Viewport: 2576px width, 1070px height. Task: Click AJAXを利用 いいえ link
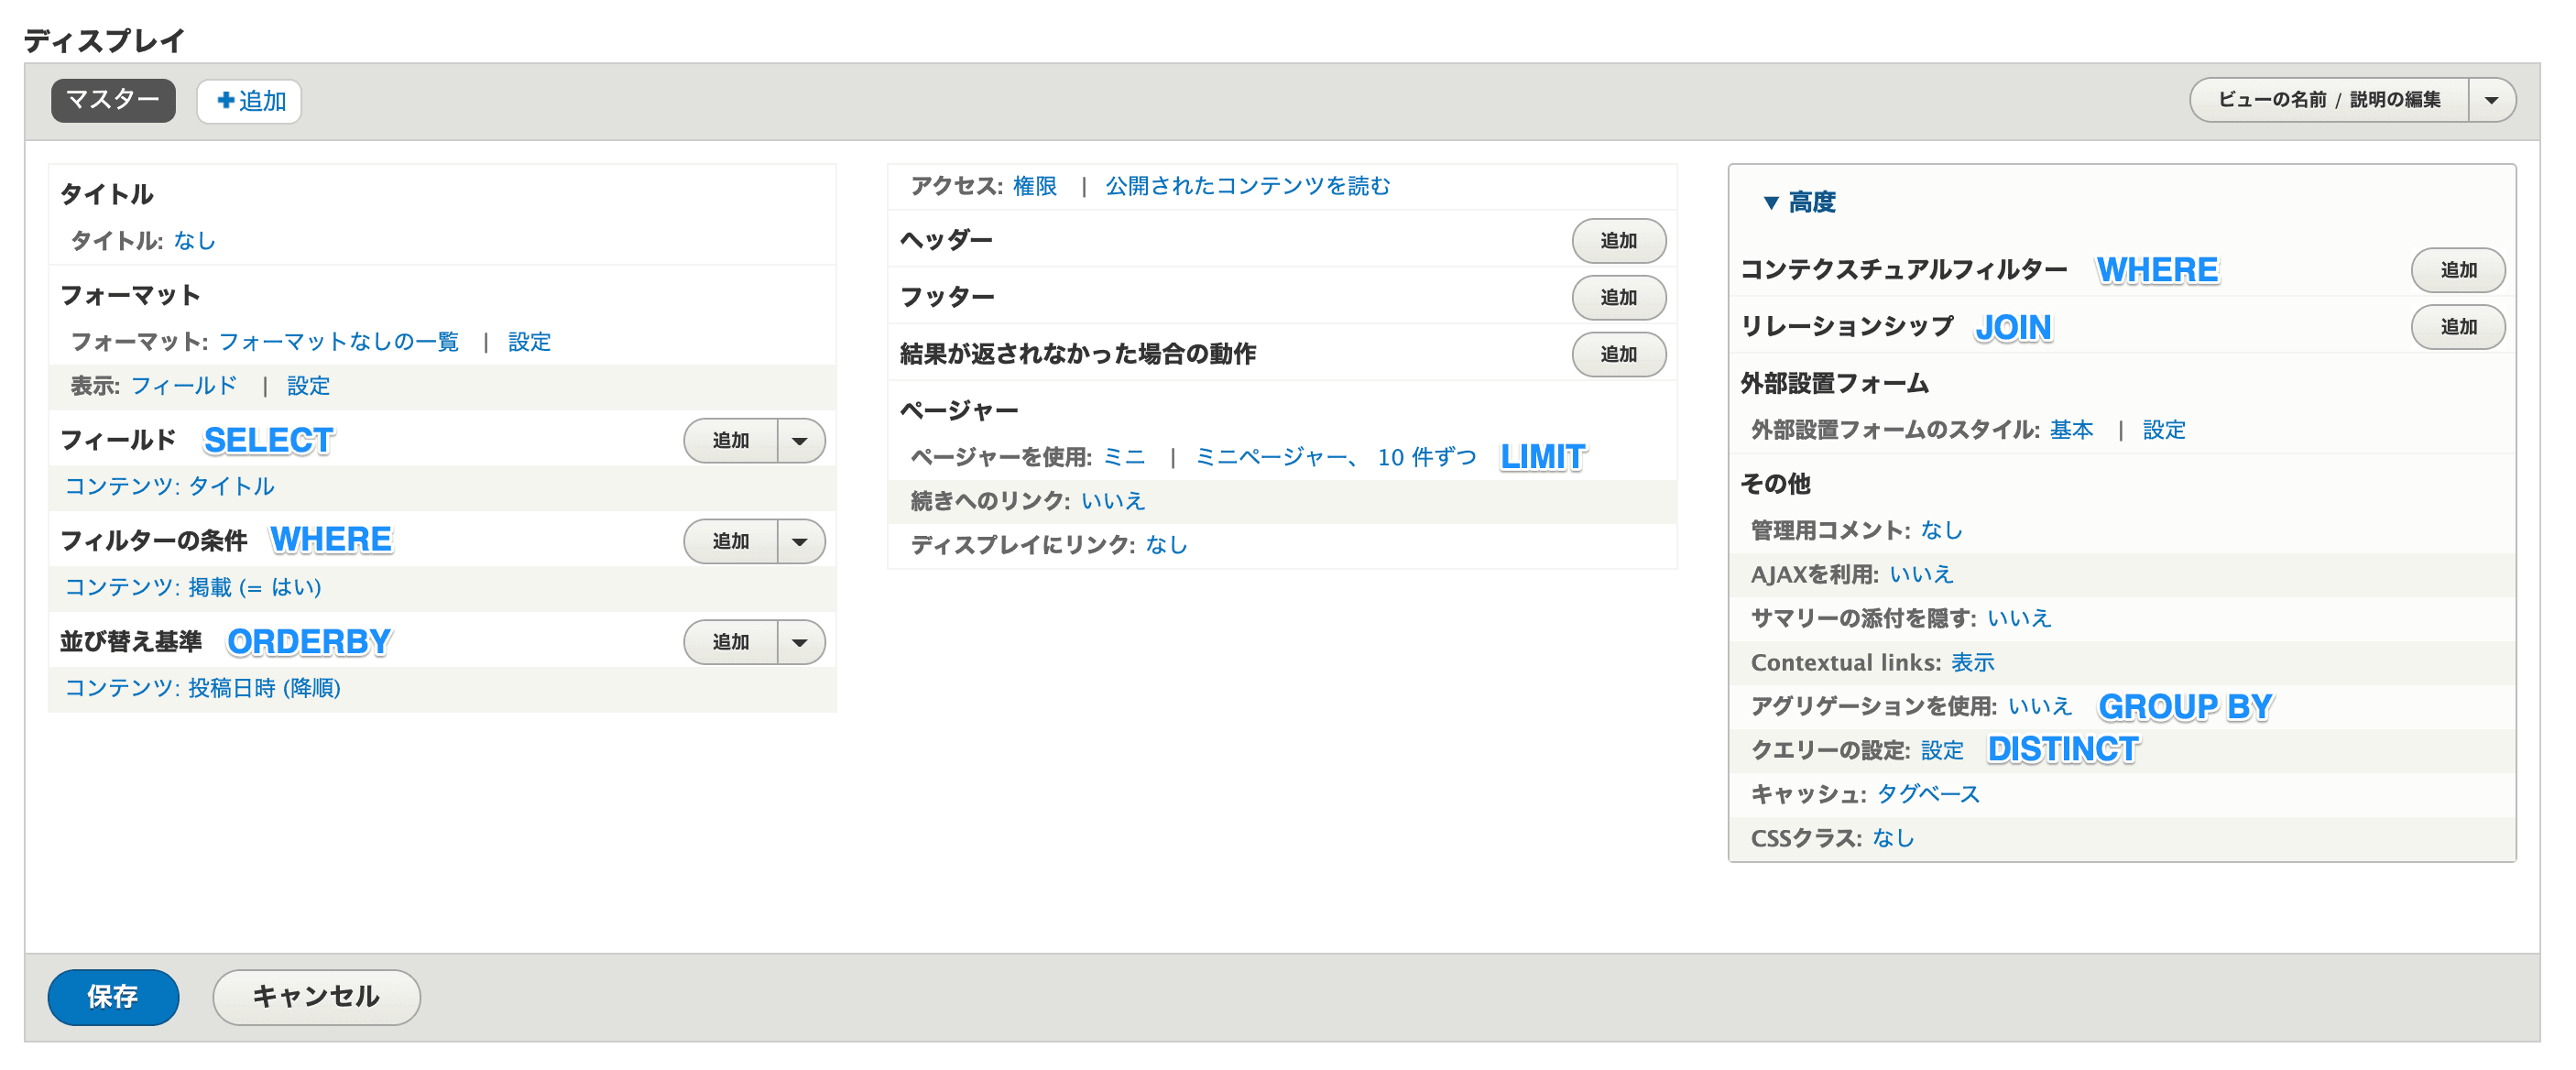(x=1921, y=575)
